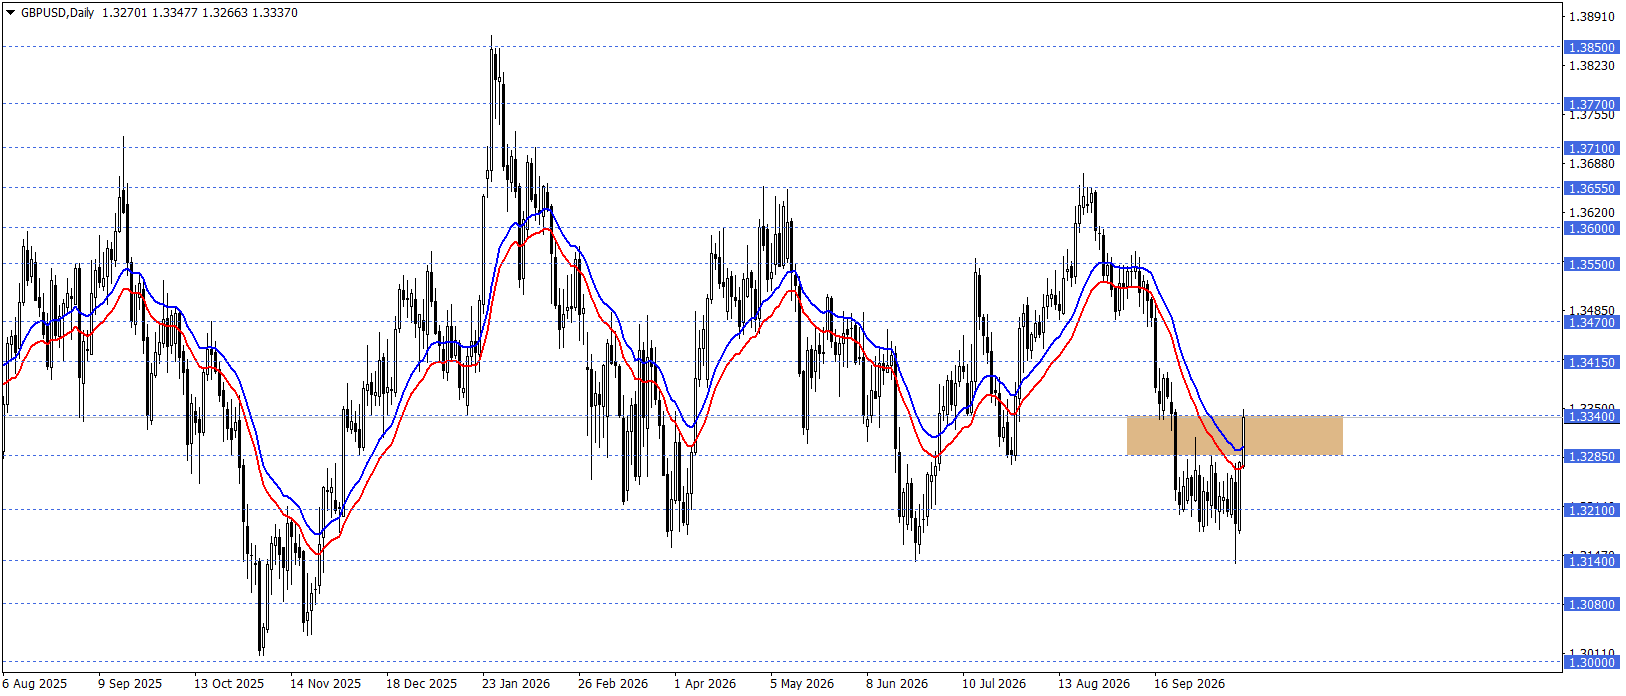Screen dimensions: 1626x696
Task: Click the 18 Dec 2025 date label
Action: coord(421,684)
